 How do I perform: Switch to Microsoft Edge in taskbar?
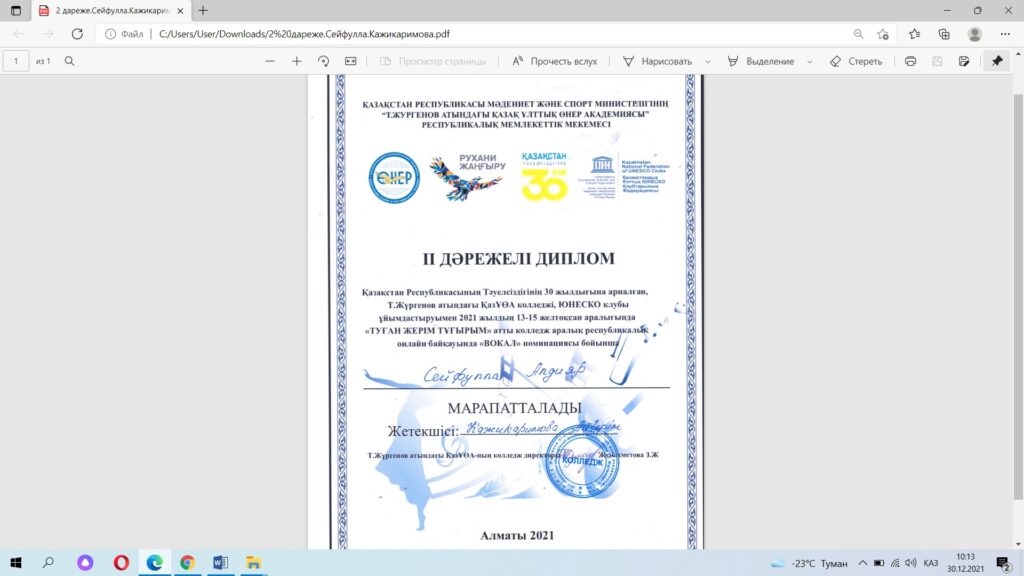(155, 562)
